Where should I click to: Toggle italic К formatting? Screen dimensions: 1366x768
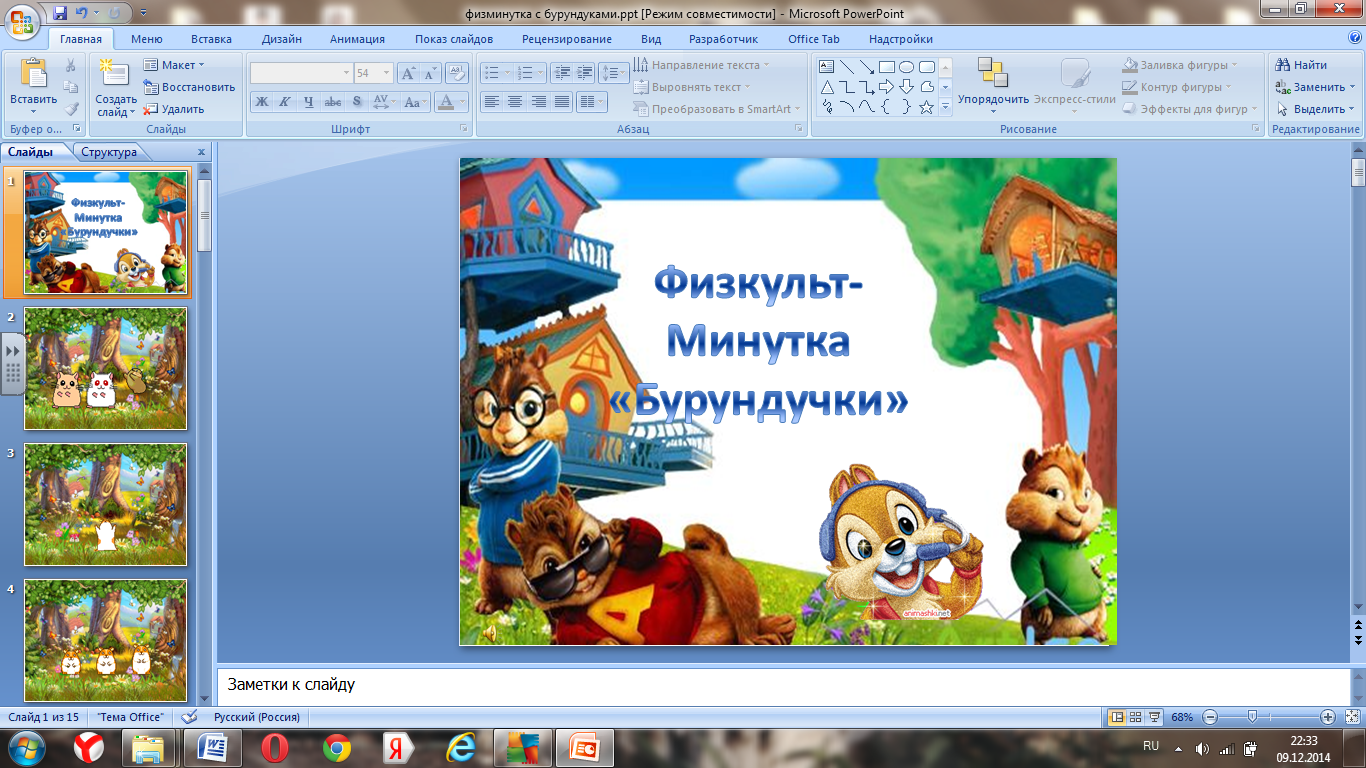click(x=285, y=102)
